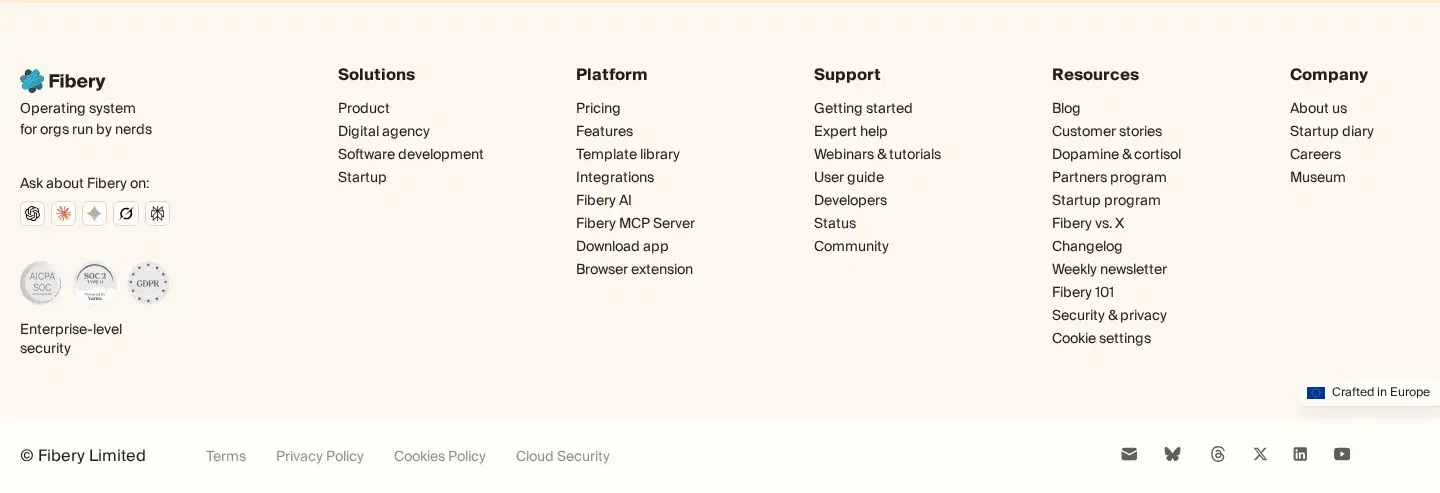Open Startup program page

[x=1106, y=200]
